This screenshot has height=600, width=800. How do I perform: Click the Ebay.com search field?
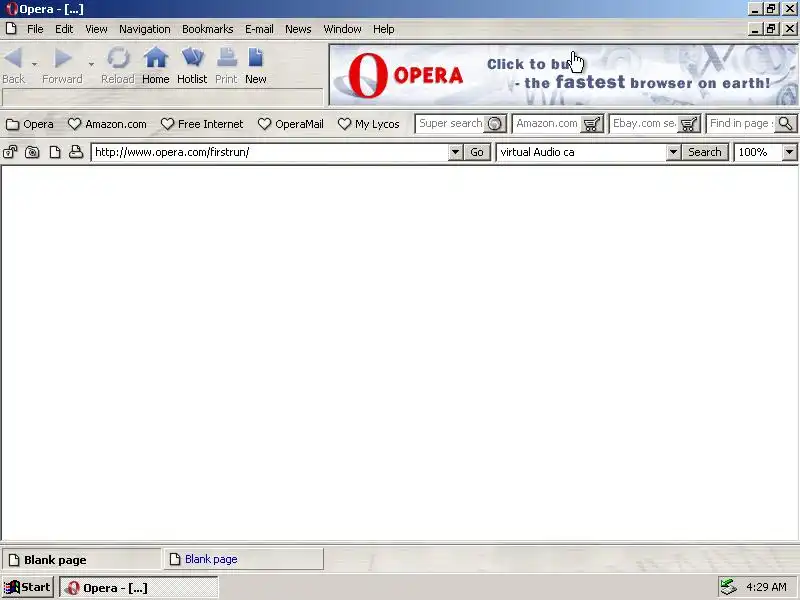tap(644, 123)
